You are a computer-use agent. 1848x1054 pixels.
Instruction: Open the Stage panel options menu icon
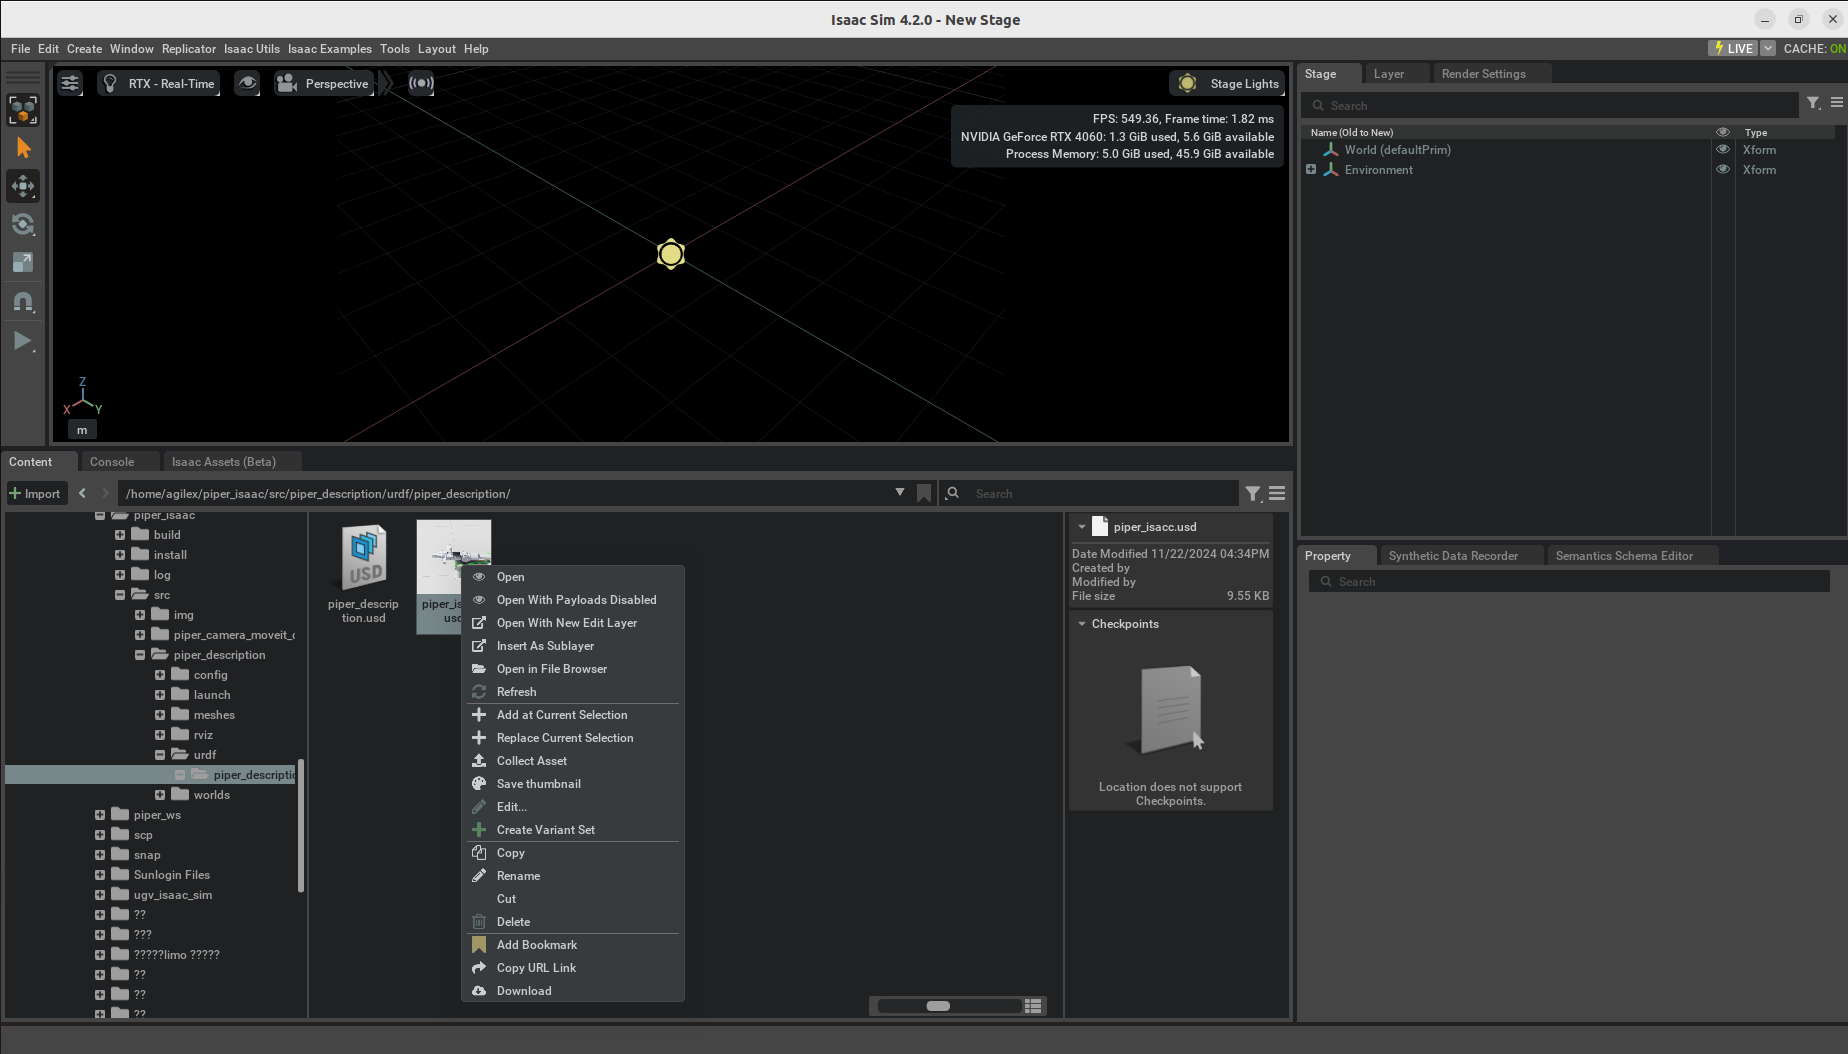coord(1837,103)
